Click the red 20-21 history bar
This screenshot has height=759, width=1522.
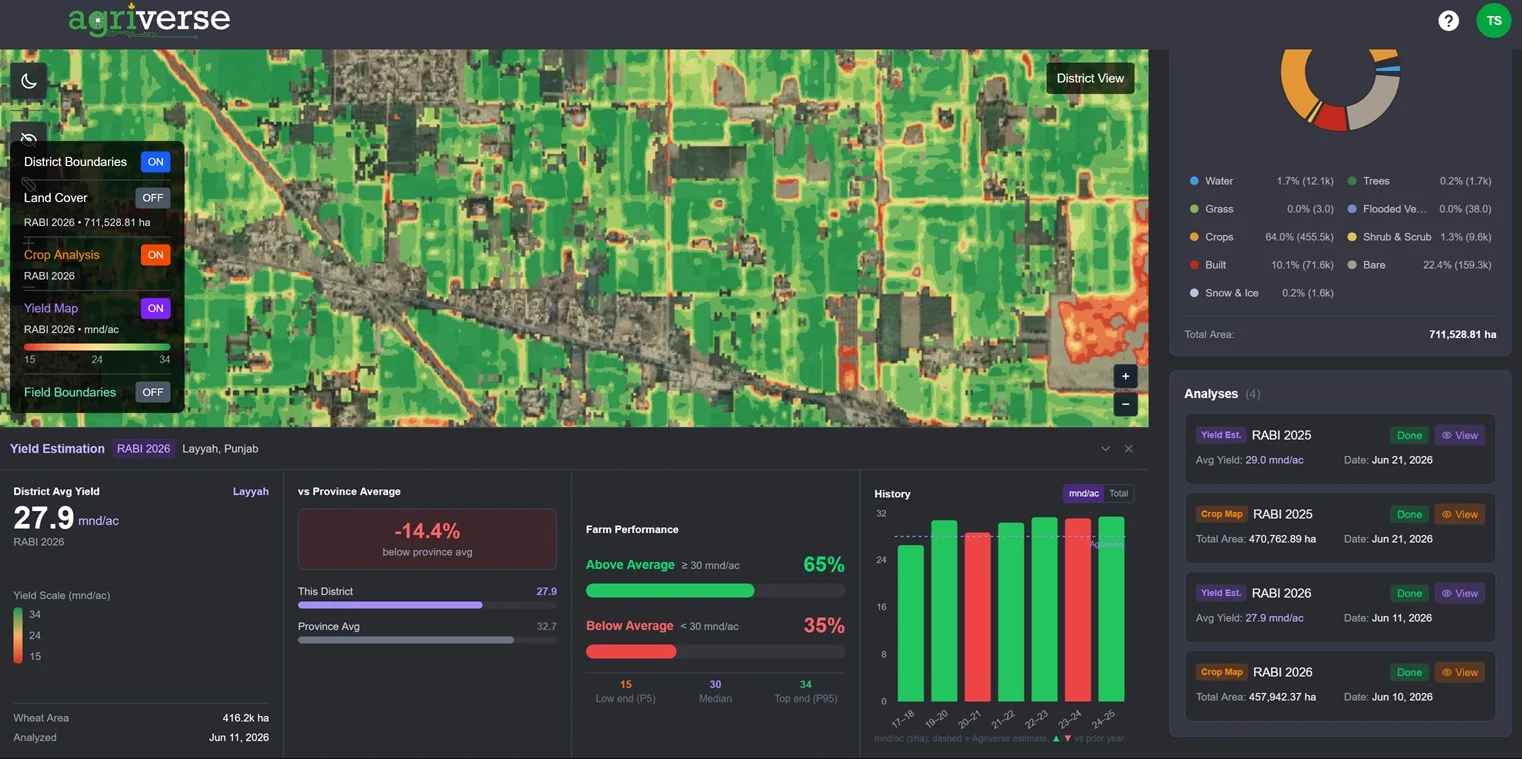coord(977,617)
